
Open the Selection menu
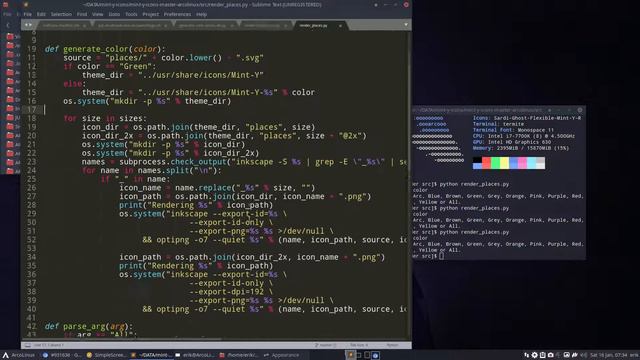[61, 14]
